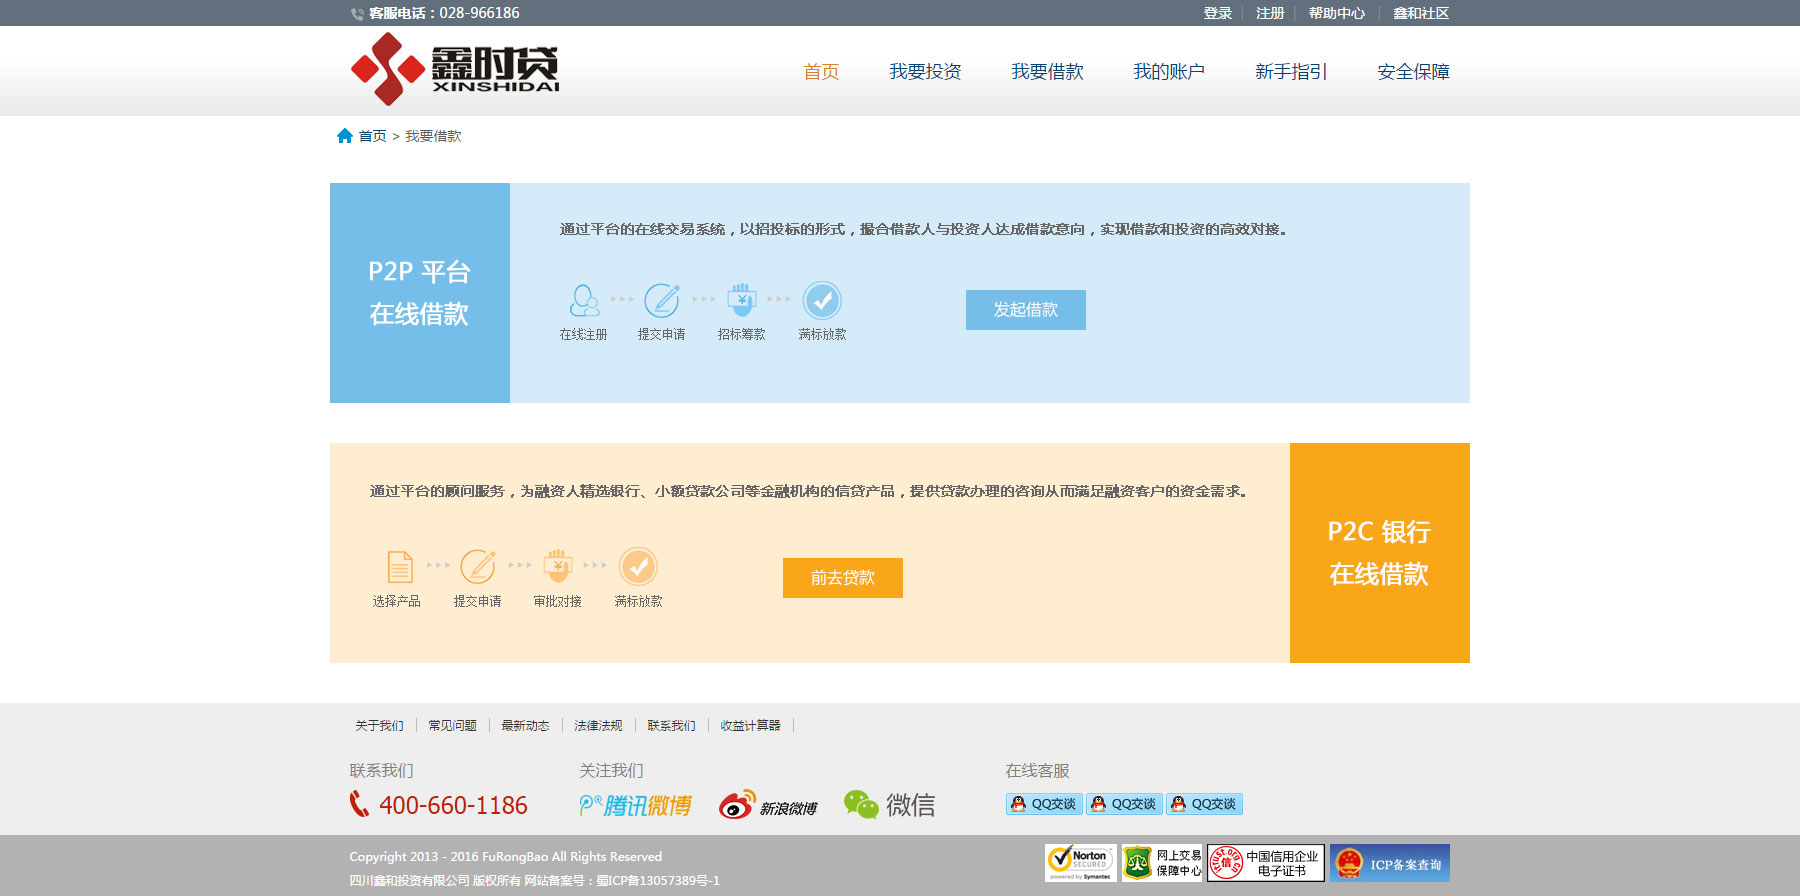Click the 招标筹款 step icon
This screenshot has height=896, width=1800.
pyautogui.click(x=741, y=300)
